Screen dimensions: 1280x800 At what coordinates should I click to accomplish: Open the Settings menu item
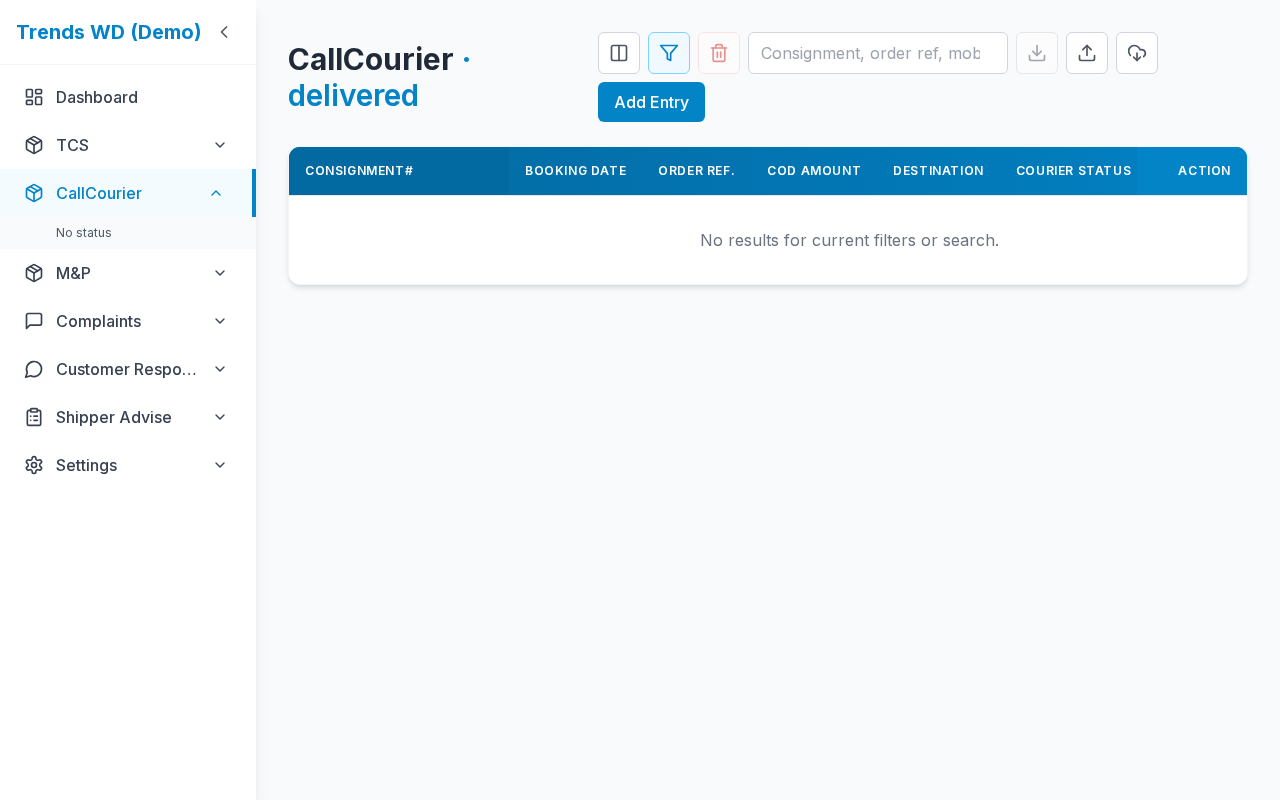click(128, 465)
